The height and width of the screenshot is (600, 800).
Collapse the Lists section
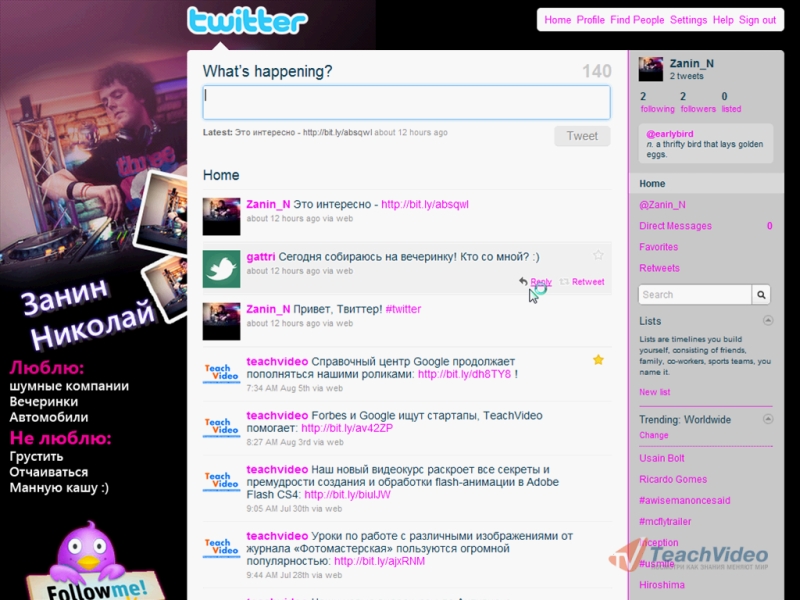pyautogui.click(x=767, y=320)
